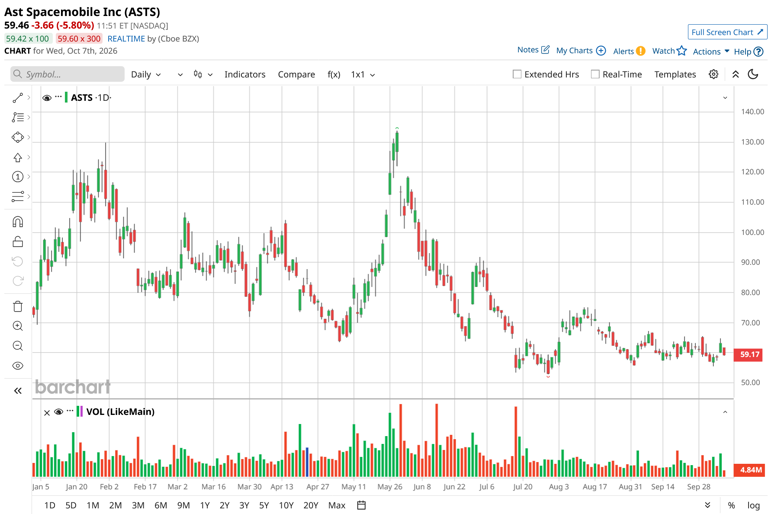Collapse the chart toolbar with double chevron
Image resolution: width=768 pixels, height=514 pixels.
[x=735, y=74]
